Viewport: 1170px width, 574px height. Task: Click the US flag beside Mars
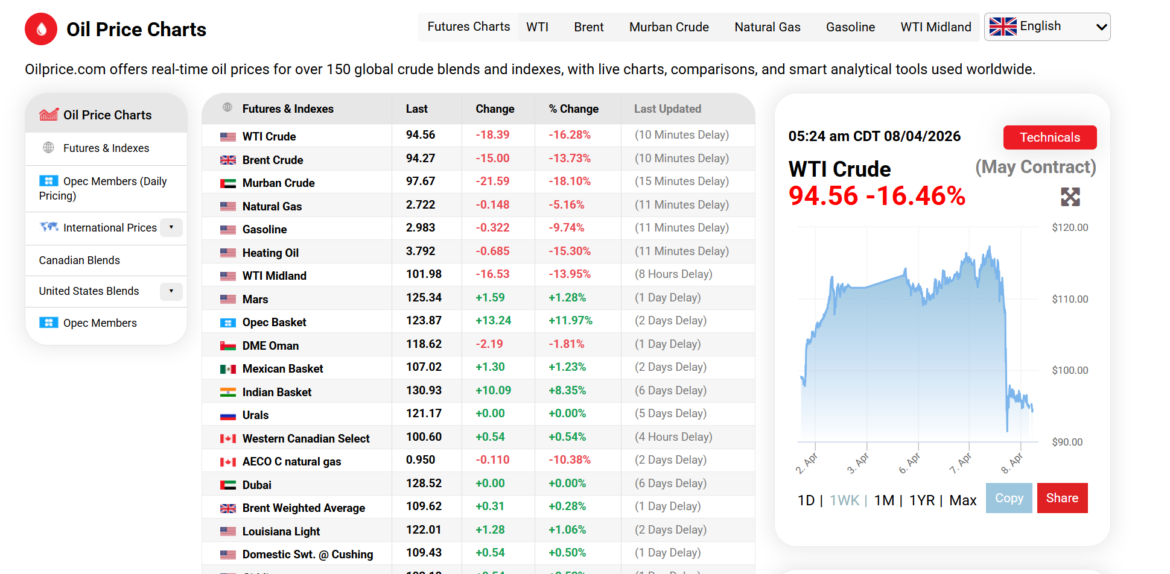tap(228, 299)
